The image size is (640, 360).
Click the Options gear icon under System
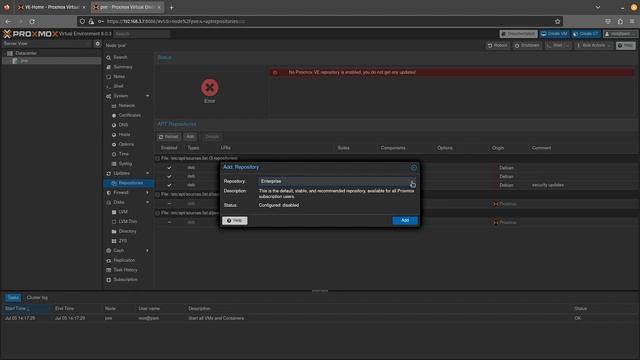114,144
